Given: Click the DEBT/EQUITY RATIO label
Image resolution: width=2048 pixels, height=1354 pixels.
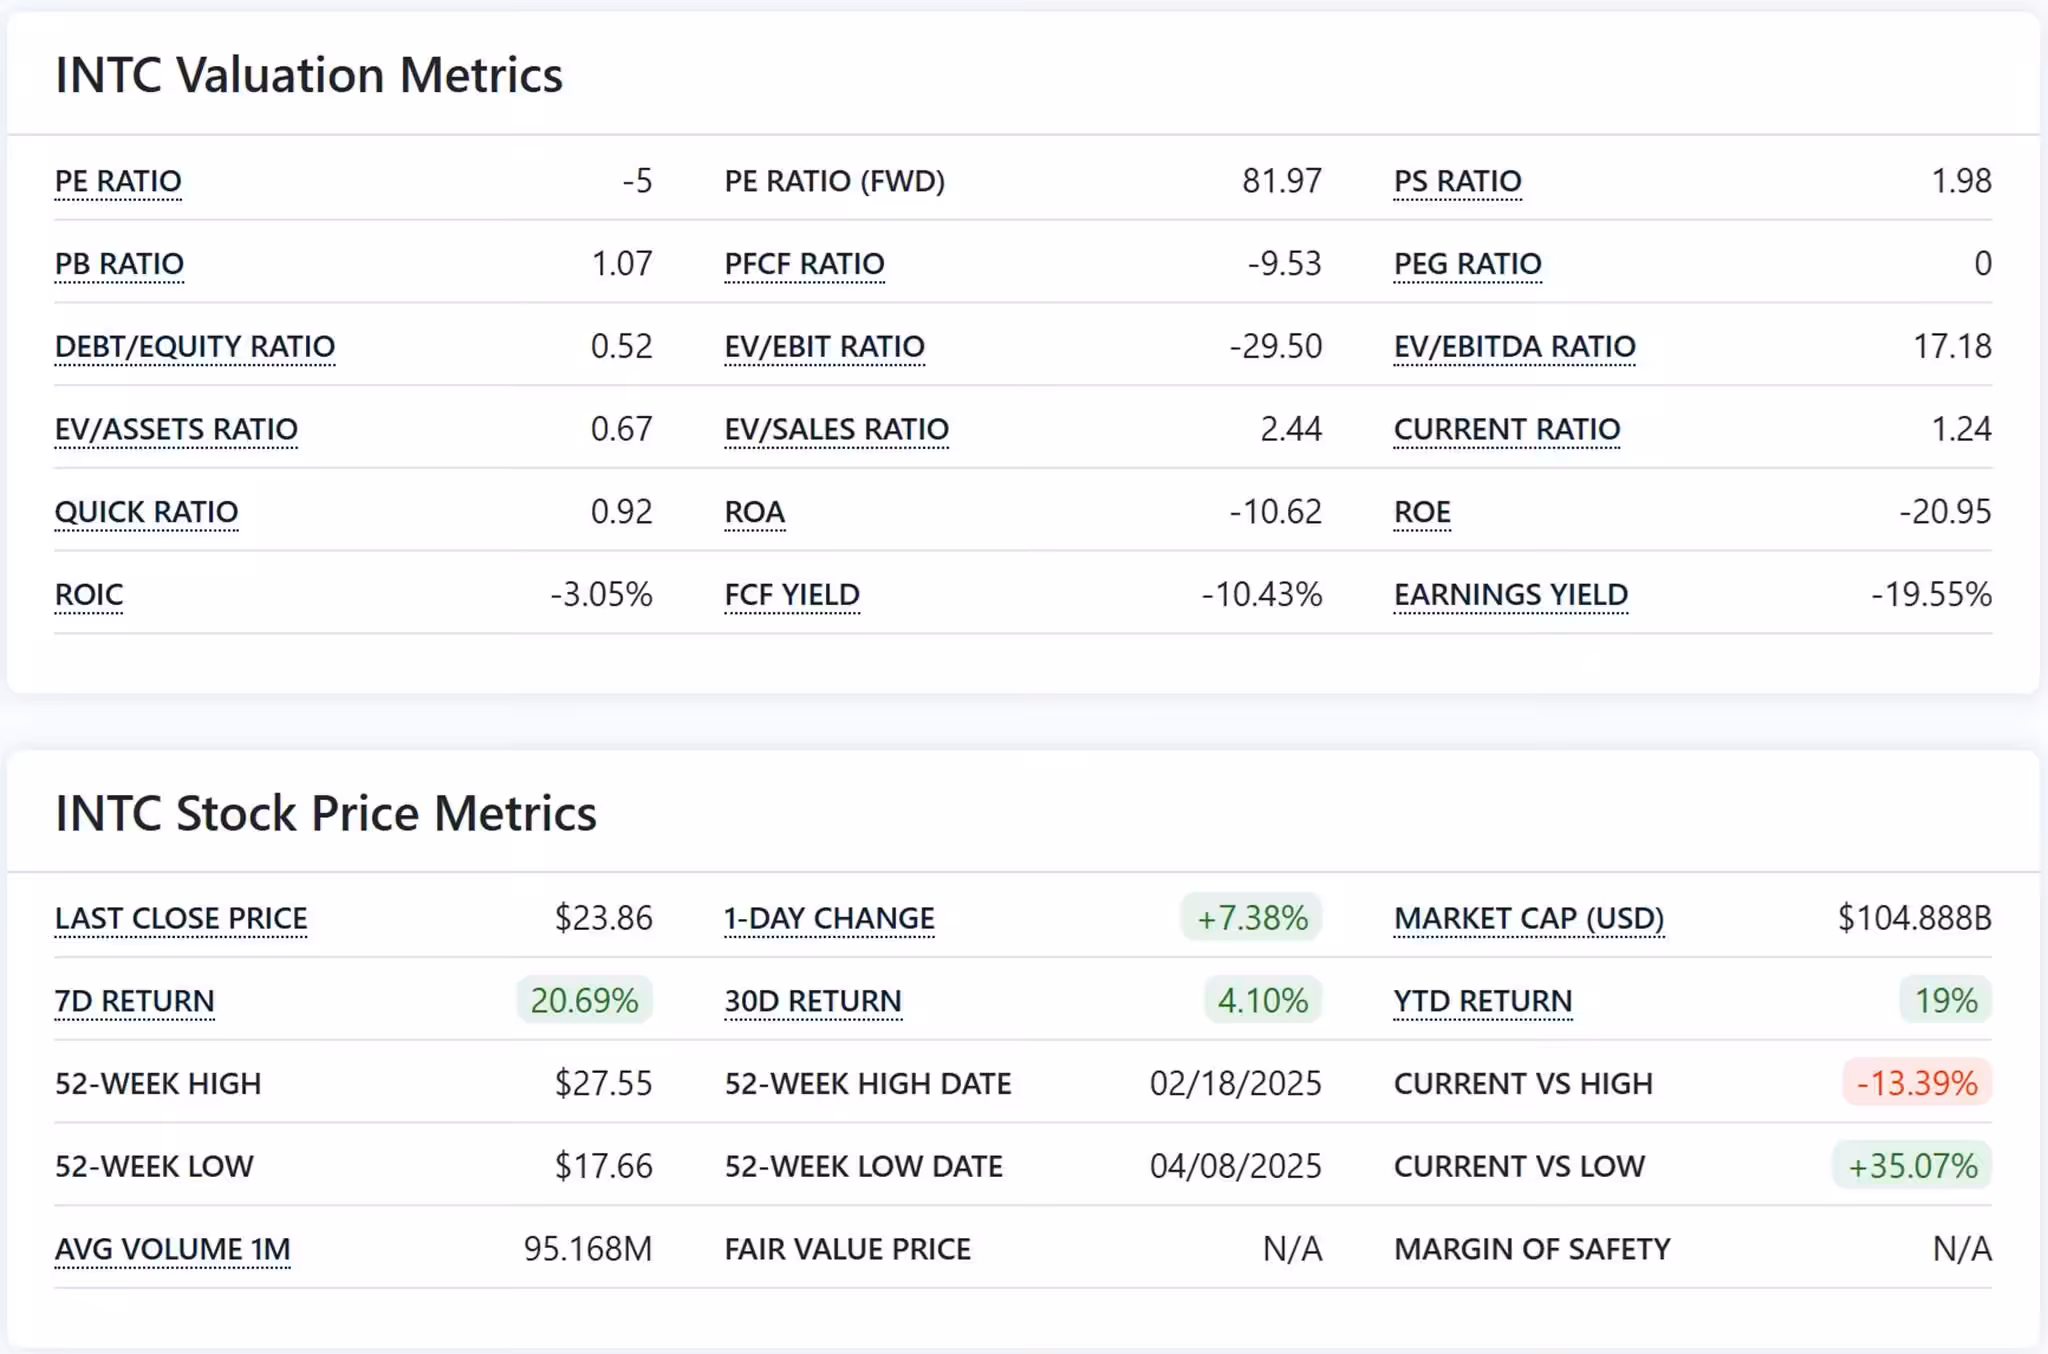Looking at the screenshot, I should click(x=195, y=346).
